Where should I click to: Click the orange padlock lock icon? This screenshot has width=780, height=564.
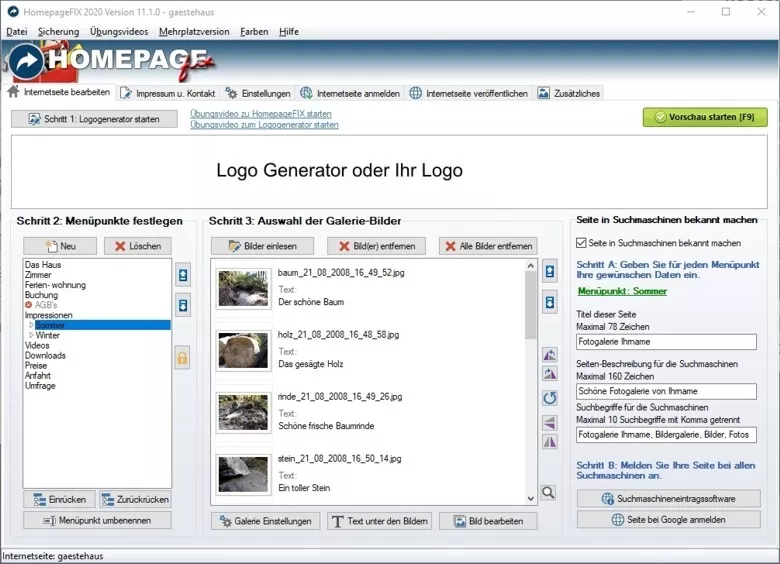(183, 358)
